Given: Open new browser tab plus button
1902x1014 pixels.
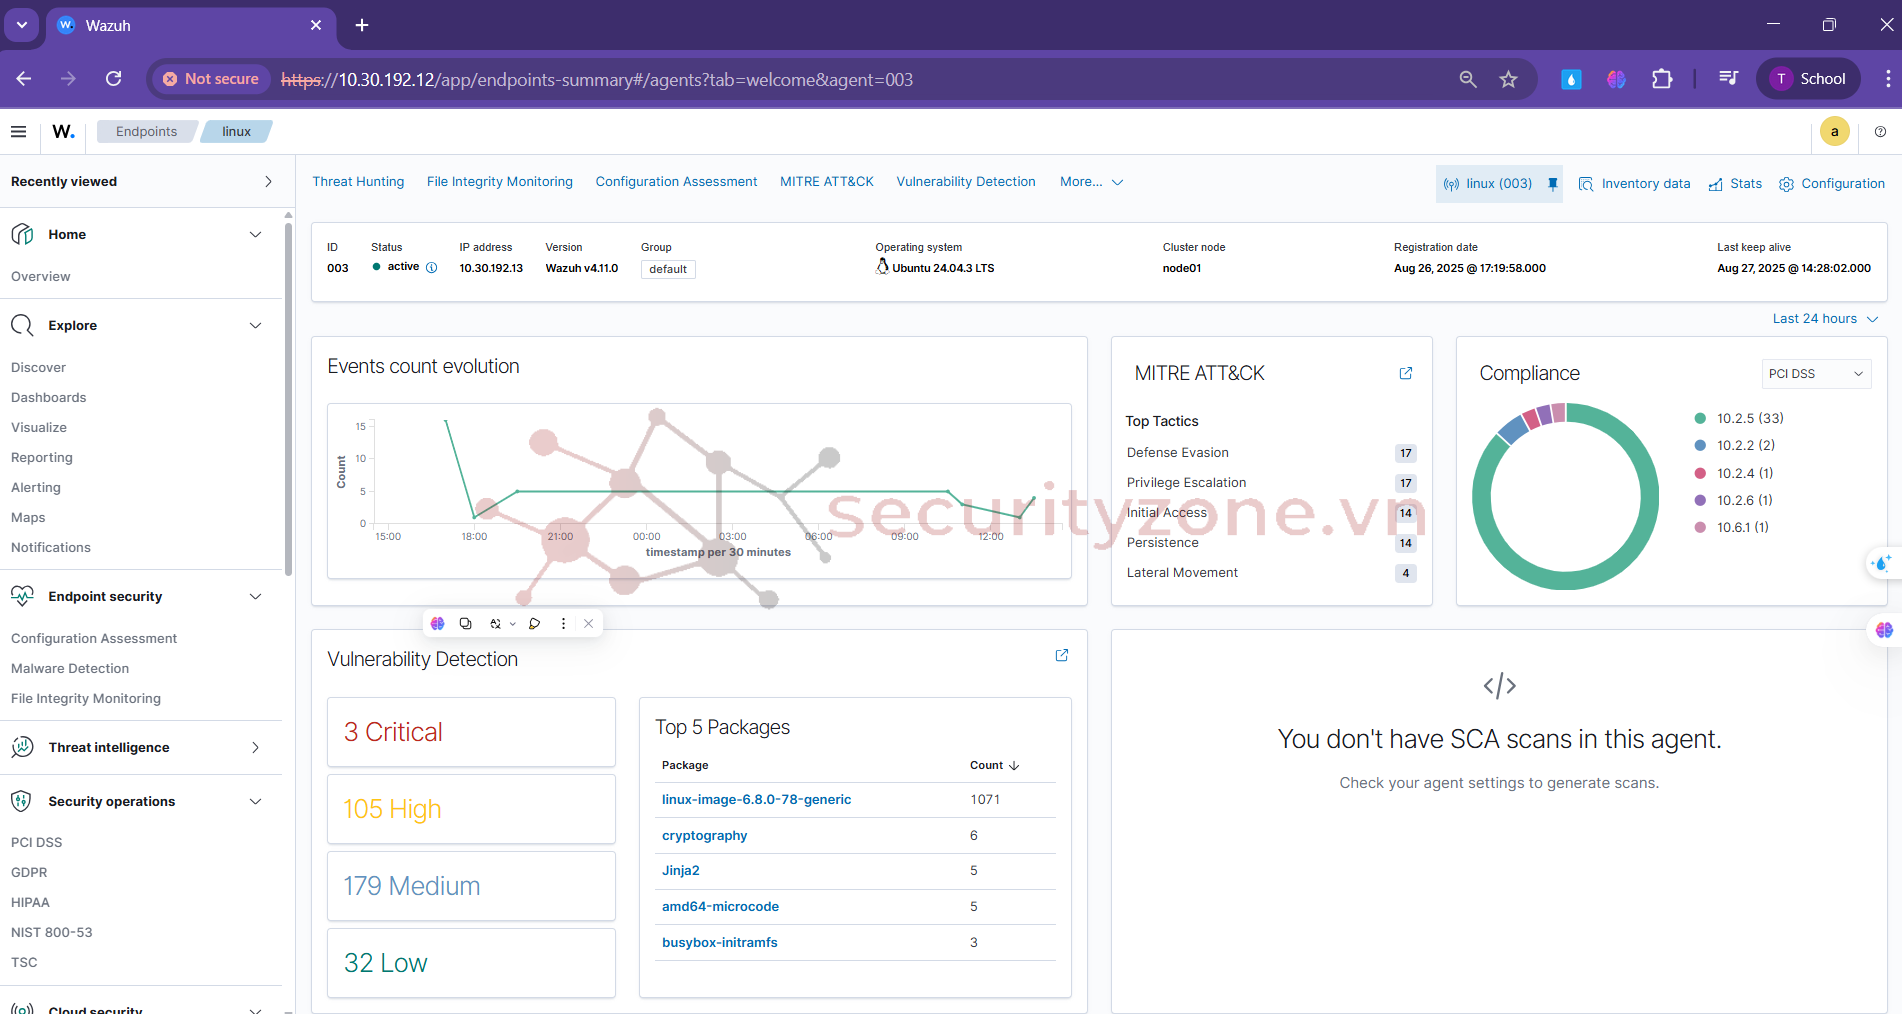Looking at the screenshot, I should pyautogui.click(x=362, y=25).
